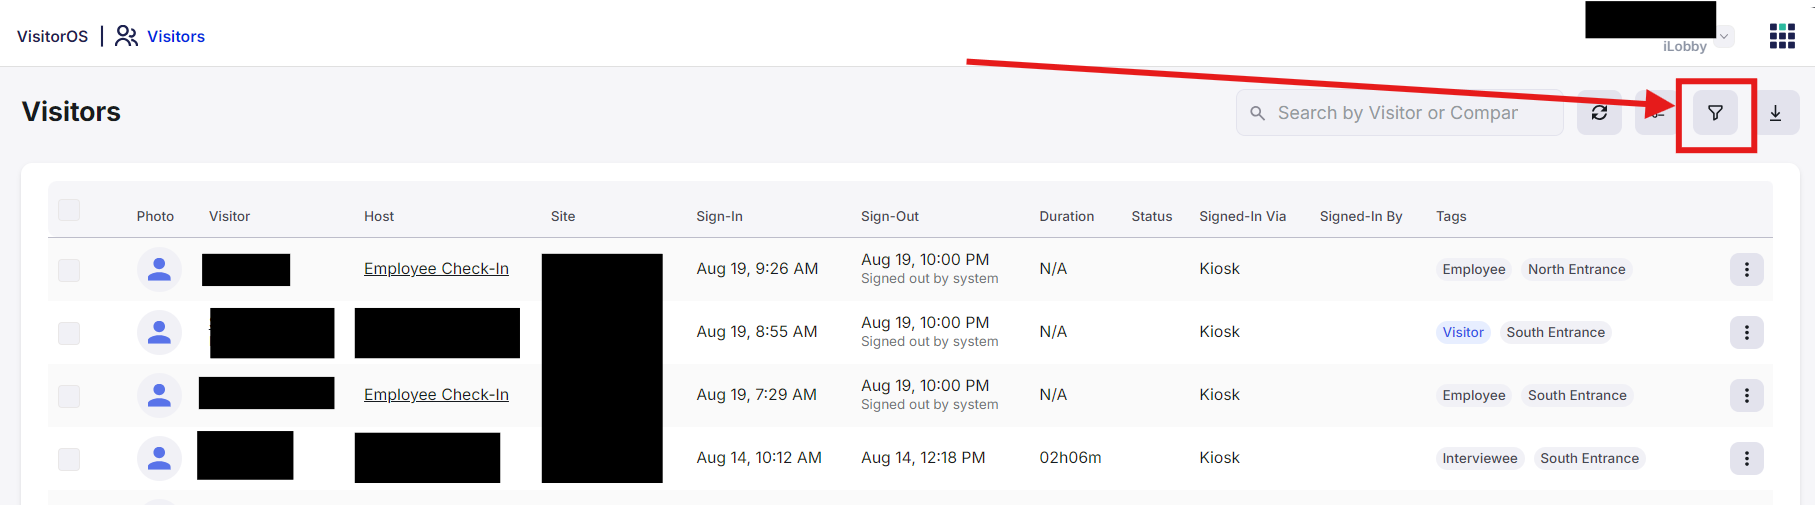Viewport: 1815px width, 505px height.
Task: Open the app launcher grid
Action: pyautogui.click(x=1782, y=36)
